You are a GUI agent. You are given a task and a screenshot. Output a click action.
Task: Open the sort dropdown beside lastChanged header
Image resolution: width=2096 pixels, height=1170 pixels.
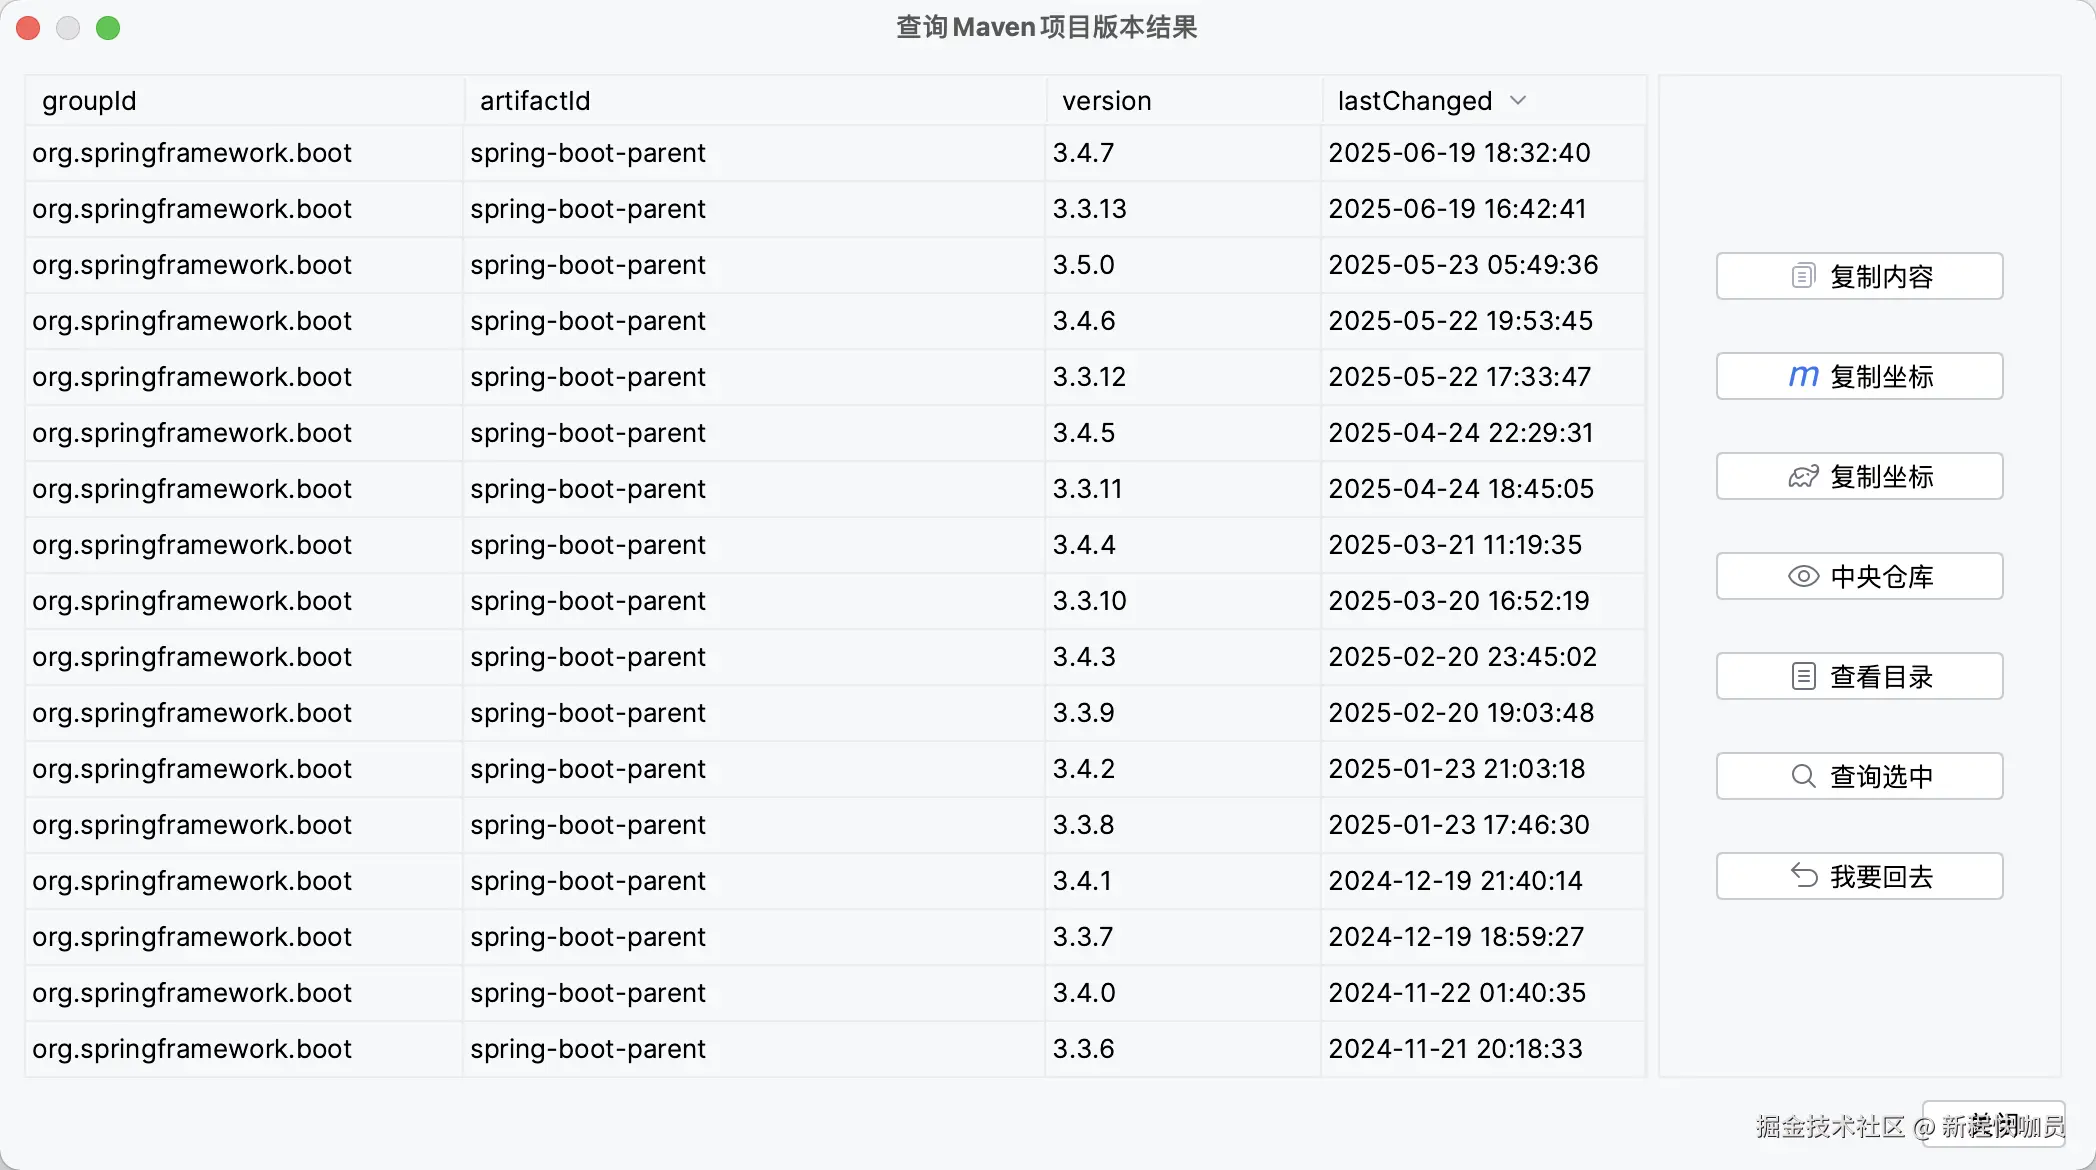(1518, 100)
